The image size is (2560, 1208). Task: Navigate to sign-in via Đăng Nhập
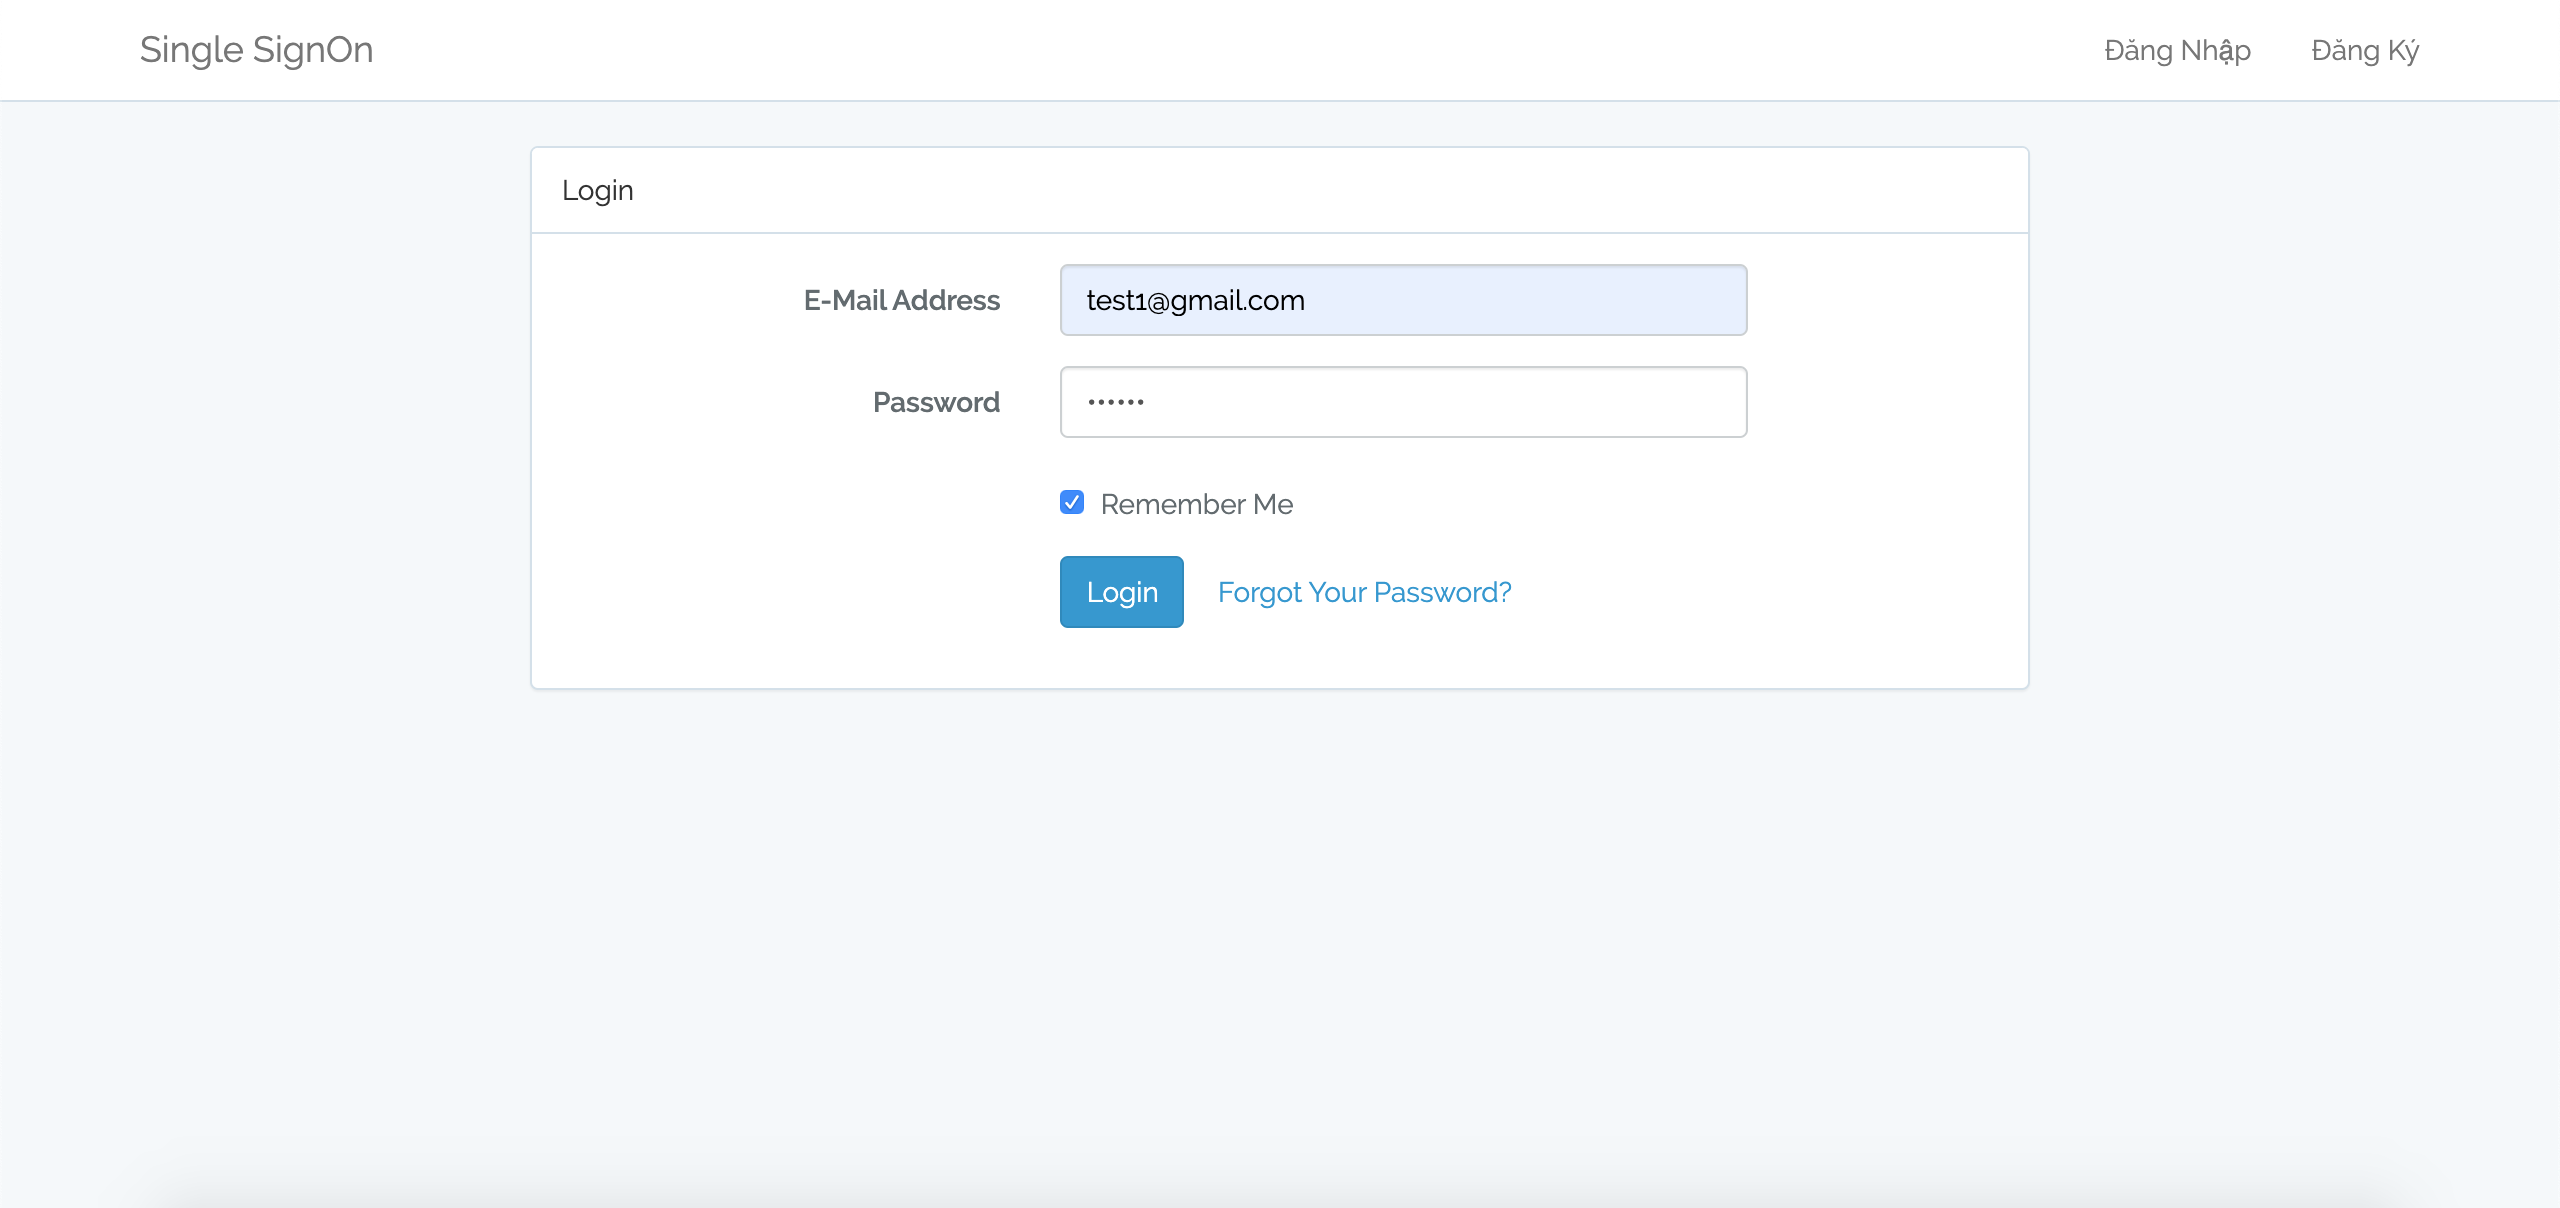tap(2177, 50)
